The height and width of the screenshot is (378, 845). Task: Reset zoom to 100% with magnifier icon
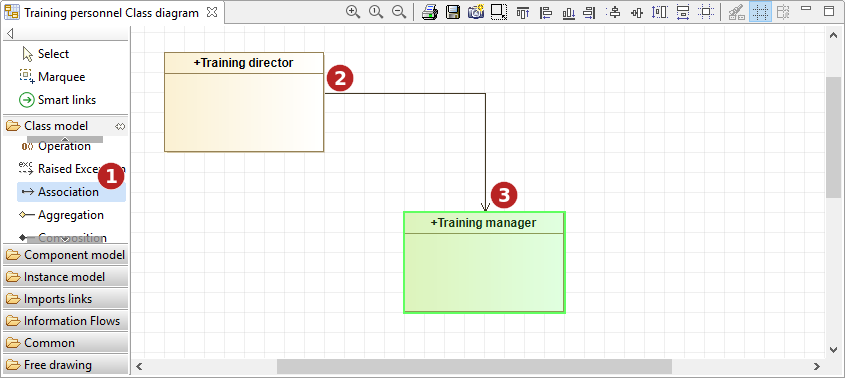pyautogui.click(x=376, y=12)
